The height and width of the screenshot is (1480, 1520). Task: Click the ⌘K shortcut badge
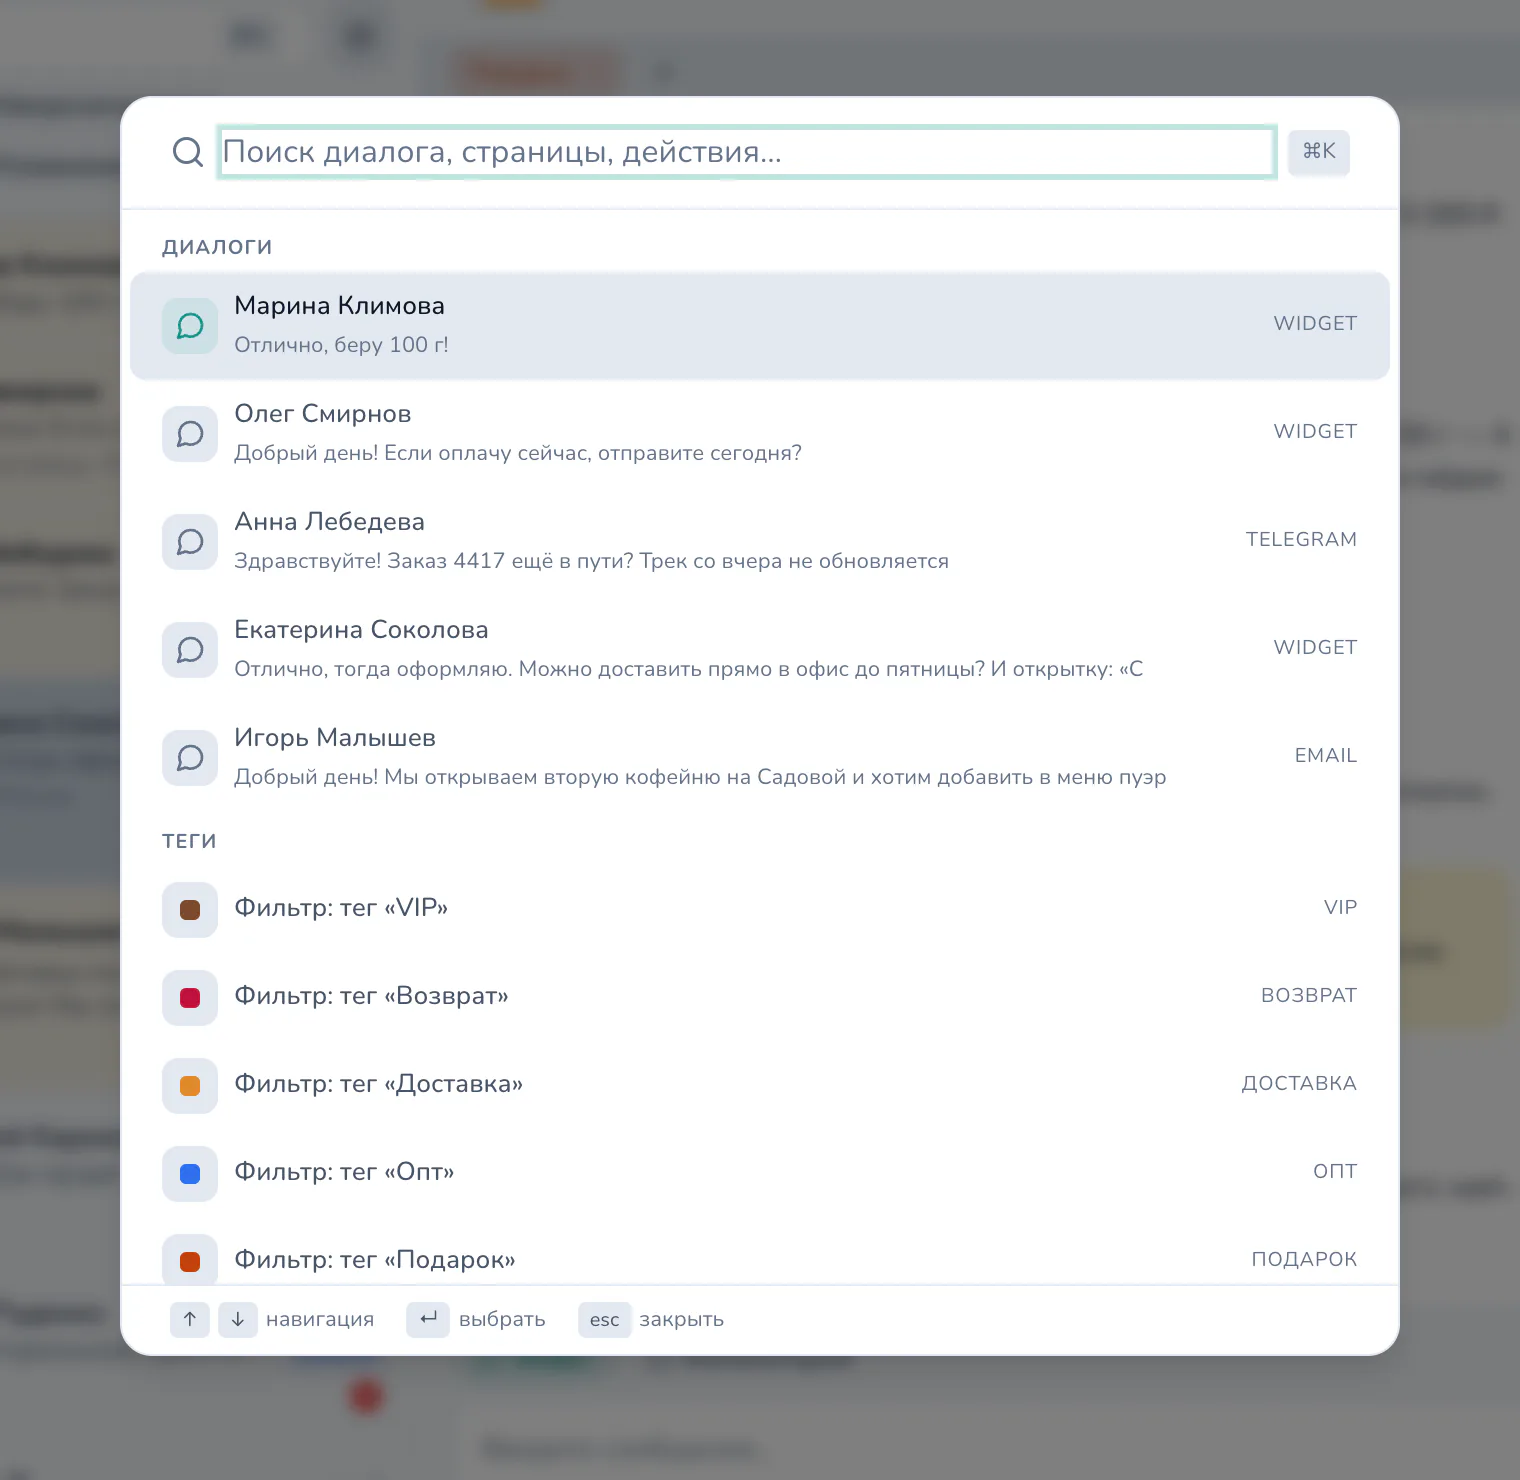tap(1319, 152)
